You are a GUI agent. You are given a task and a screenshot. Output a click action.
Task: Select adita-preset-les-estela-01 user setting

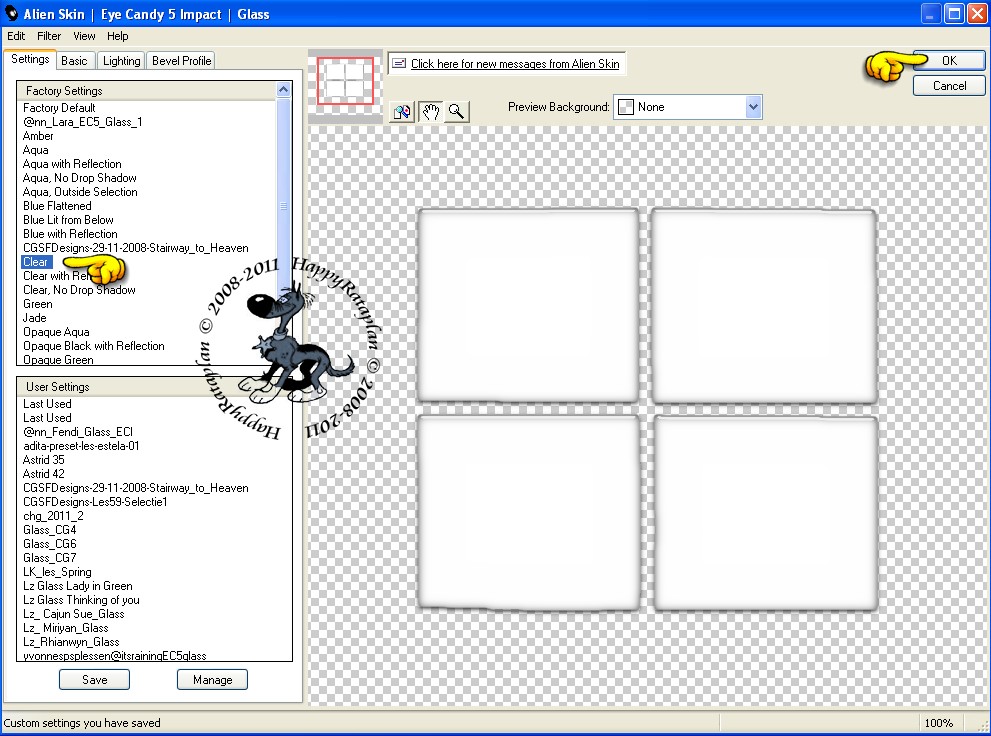(x=81, y=445)
